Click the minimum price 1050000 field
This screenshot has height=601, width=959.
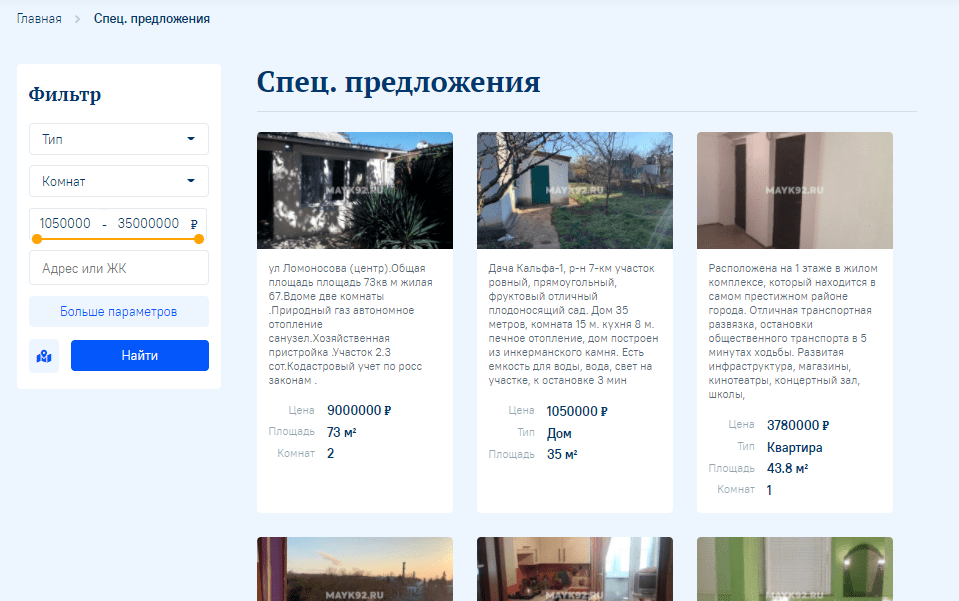pyautogui.click(x=65, y=224)
